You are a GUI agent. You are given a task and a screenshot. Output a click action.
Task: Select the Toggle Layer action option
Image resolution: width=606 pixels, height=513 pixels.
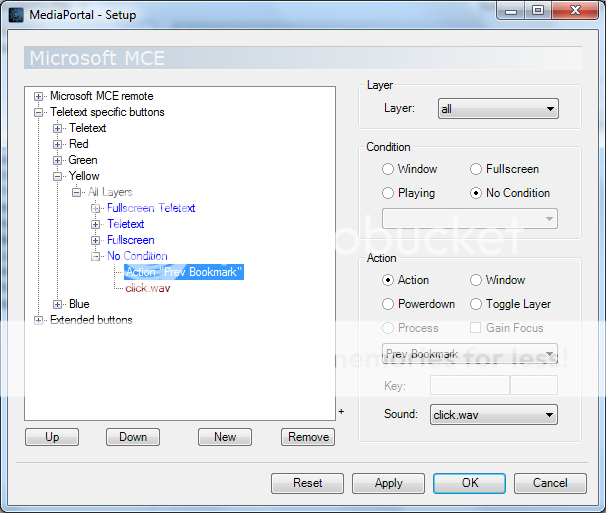476,304
